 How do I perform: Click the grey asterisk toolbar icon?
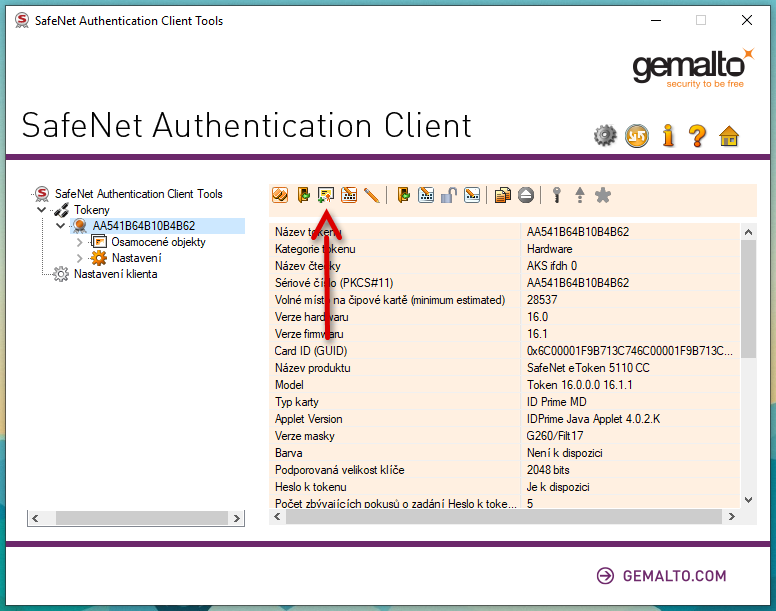coord(603,195)
